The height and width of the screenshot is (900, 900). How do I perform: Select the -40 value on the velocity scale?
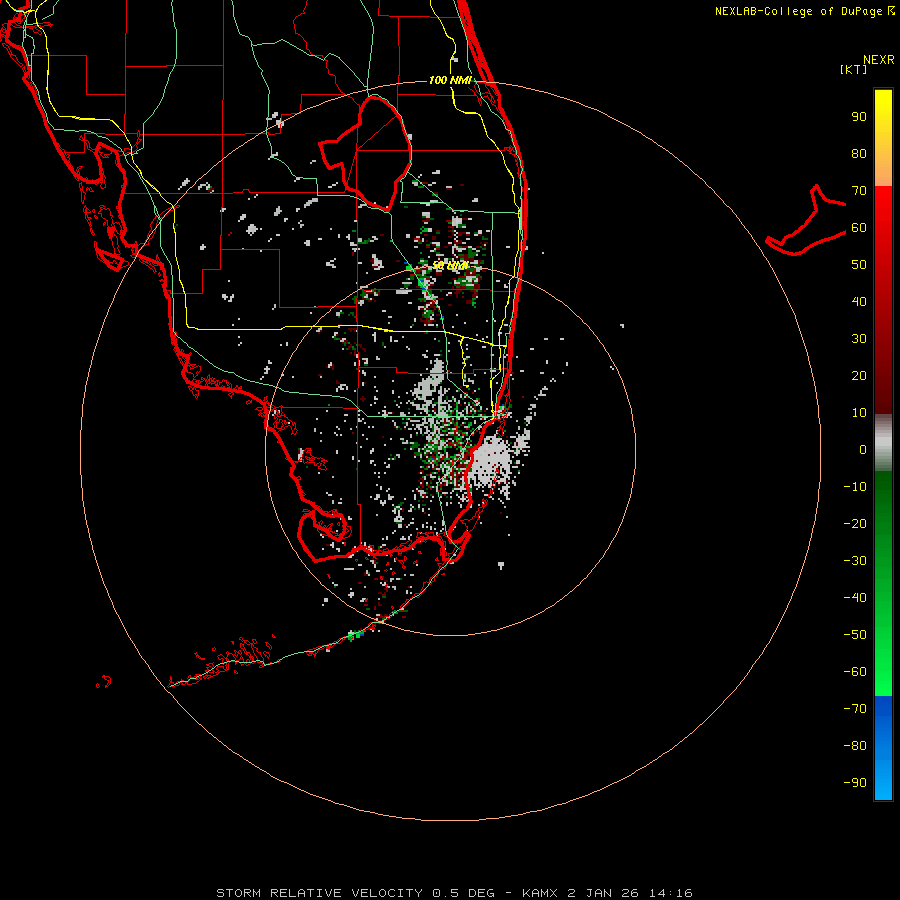pyautogui.click(x=855, y=598)
